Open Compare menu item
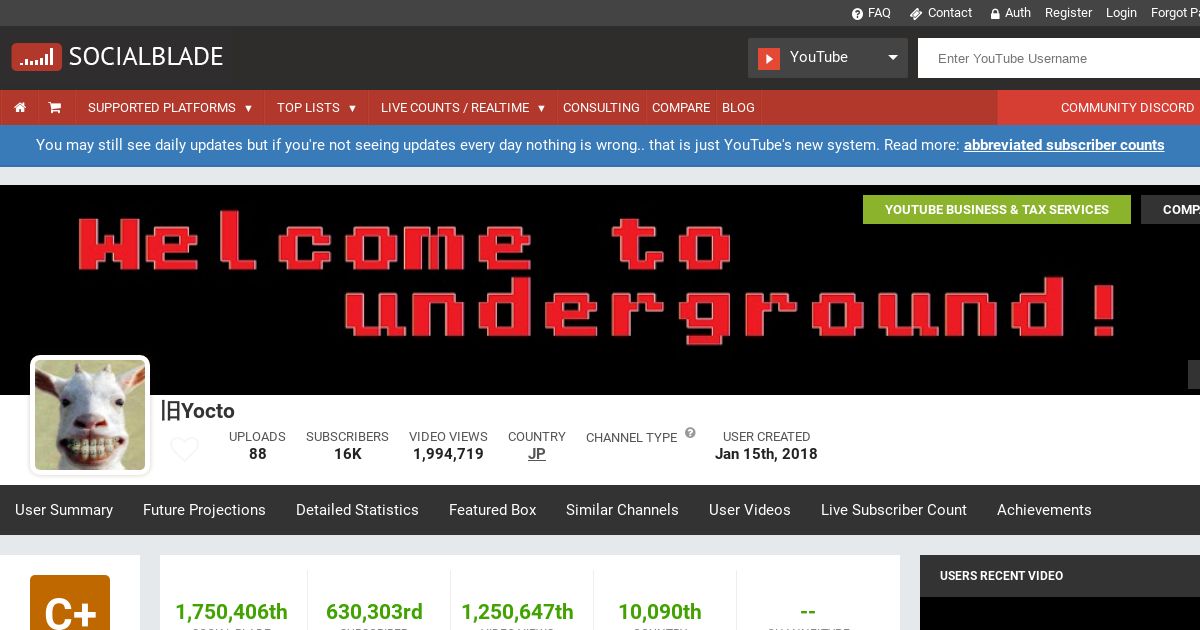Screen dimensions: 1200x630 tap(681, 108)
